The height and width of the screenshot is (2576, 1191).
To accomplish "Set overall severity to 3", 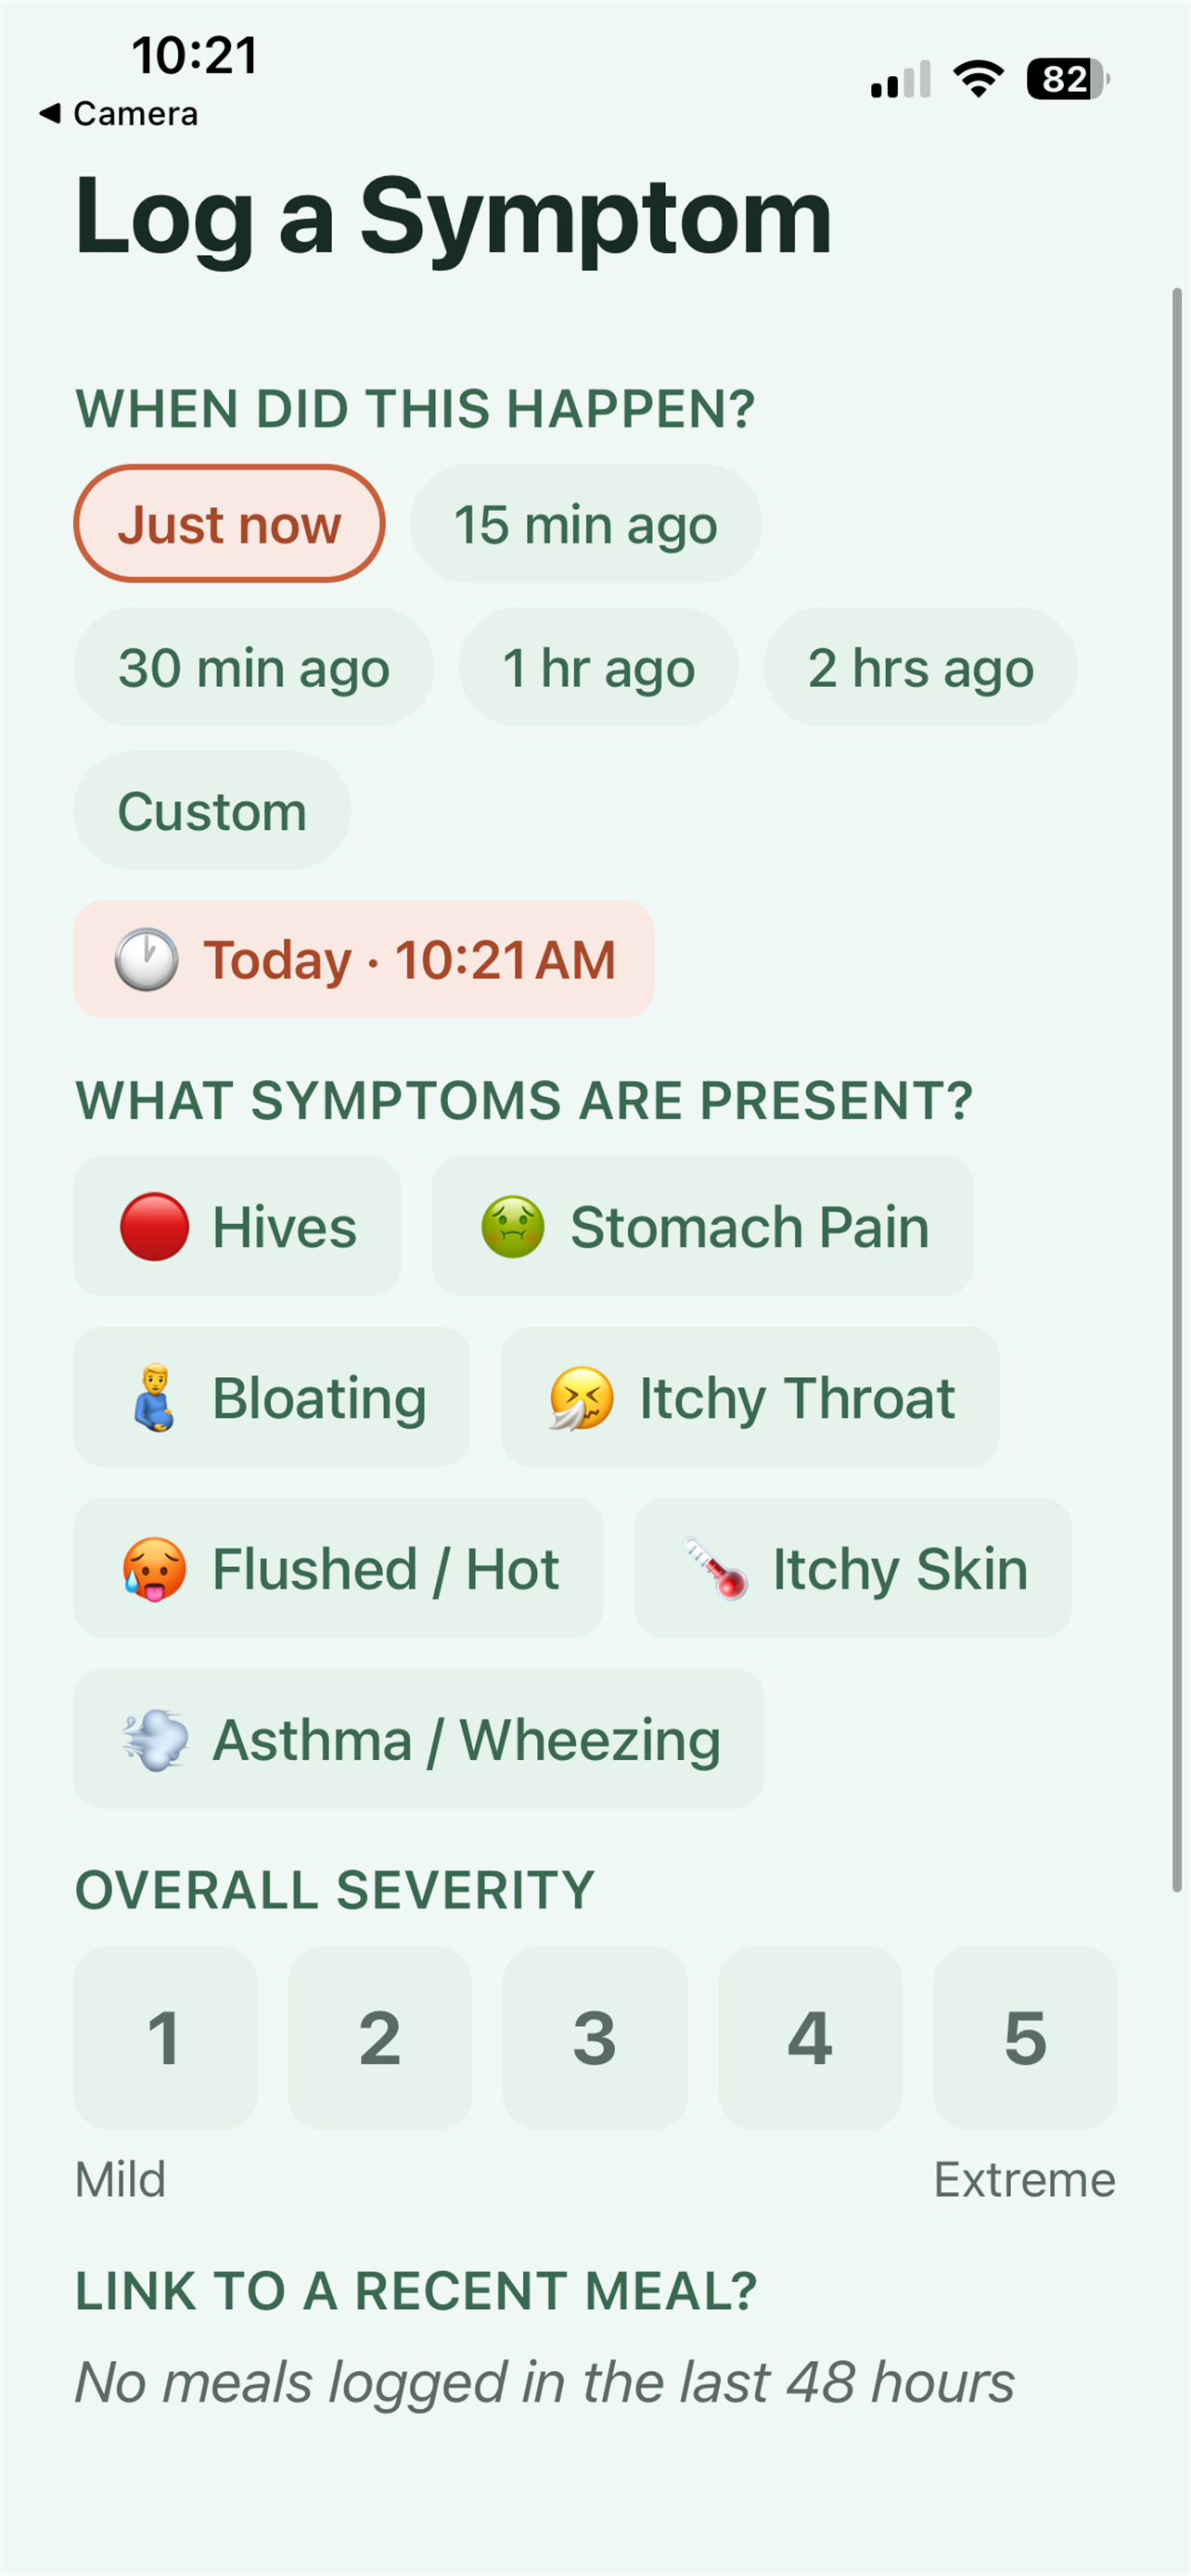I will pyautogui.click(x=595, y=2039).
